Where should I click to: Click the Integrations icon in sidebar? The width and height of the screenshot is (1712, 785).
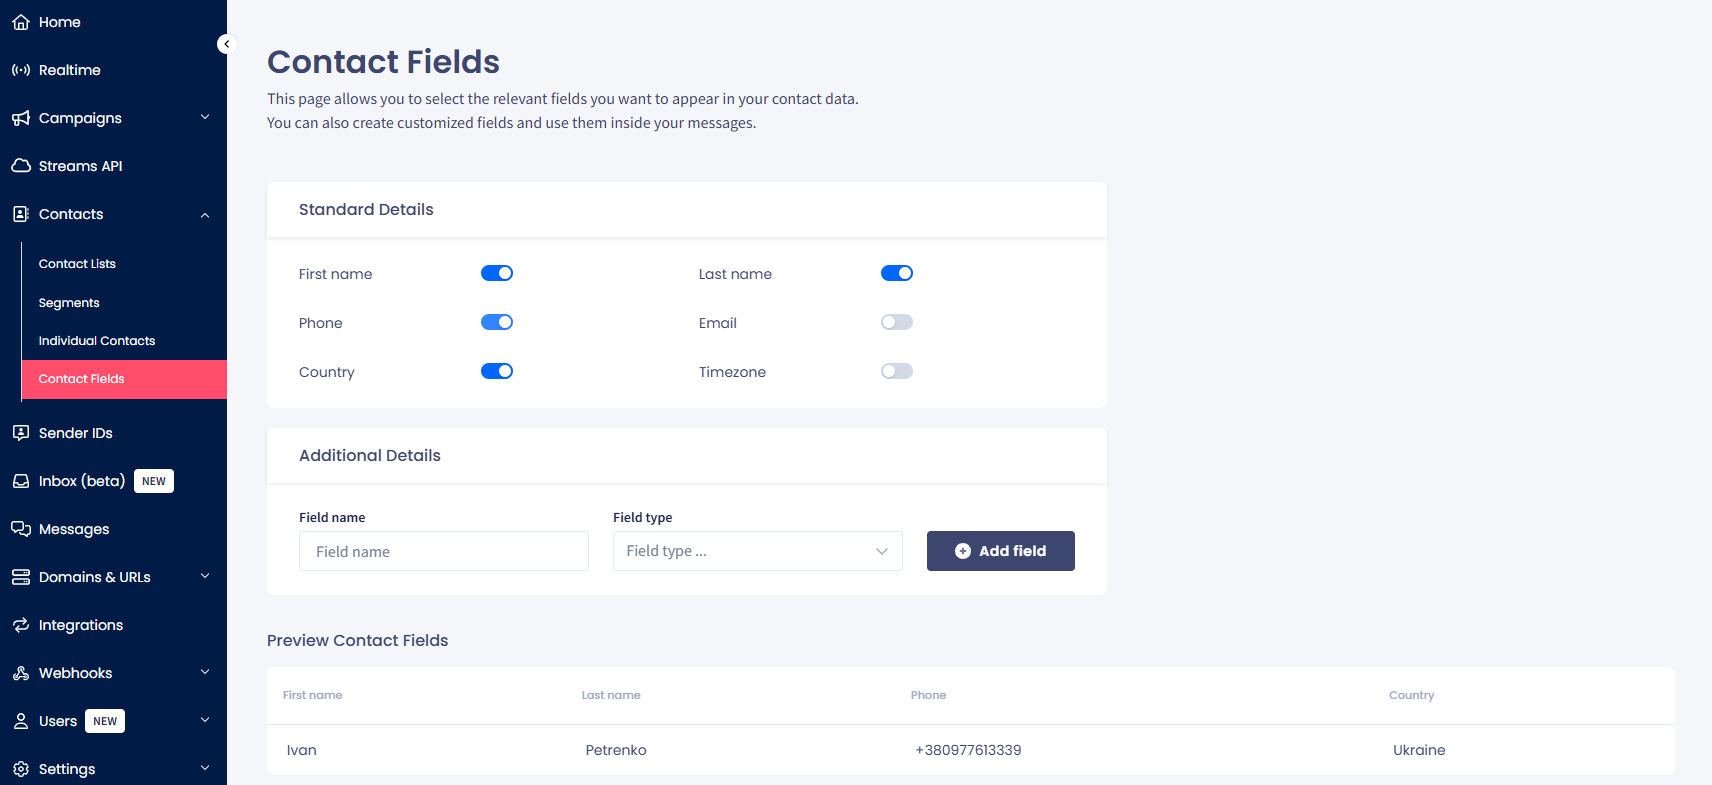pyautogui.click(x=20, y=624)
